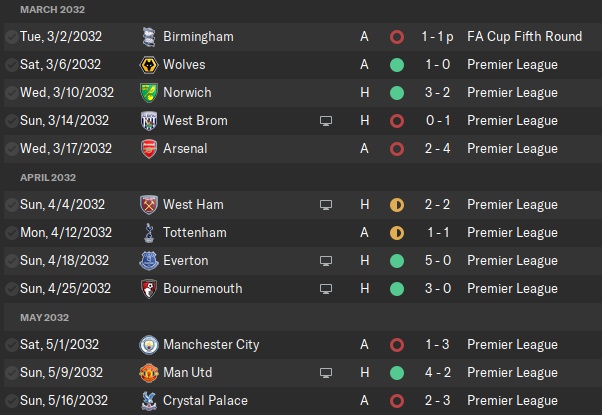The image size is (602, 415).
Task: Click the Wolves club crest
Action: coord(149,65)
